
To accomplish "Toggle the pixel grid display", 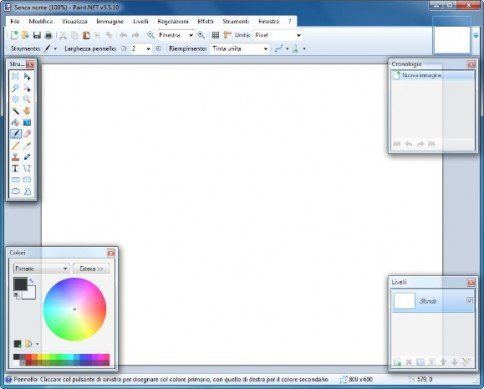I will [216, 35].
